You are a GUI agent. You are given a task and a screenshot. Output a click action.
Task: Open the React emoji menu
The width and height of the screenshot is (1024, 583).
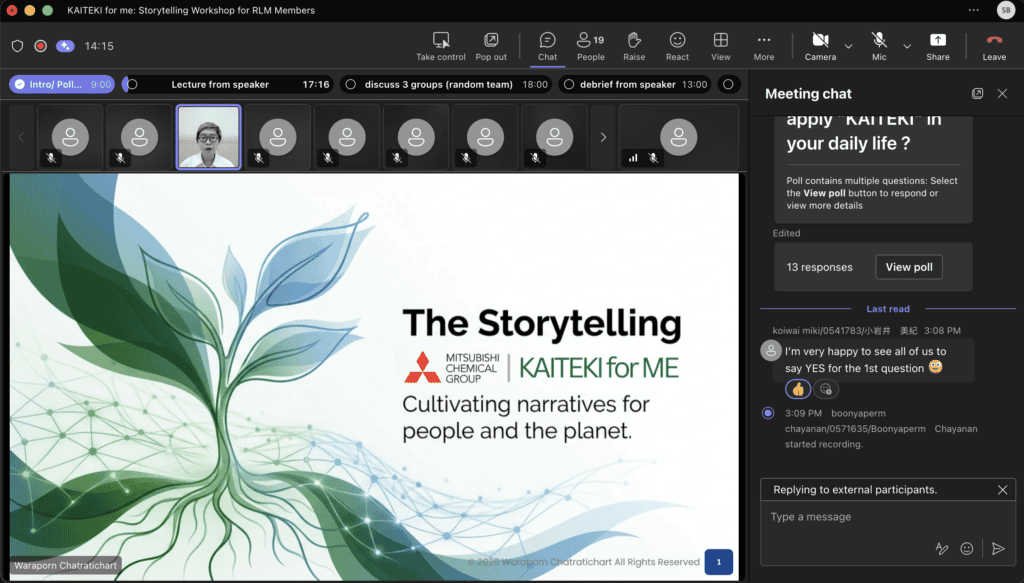click(x=677, y=46)
